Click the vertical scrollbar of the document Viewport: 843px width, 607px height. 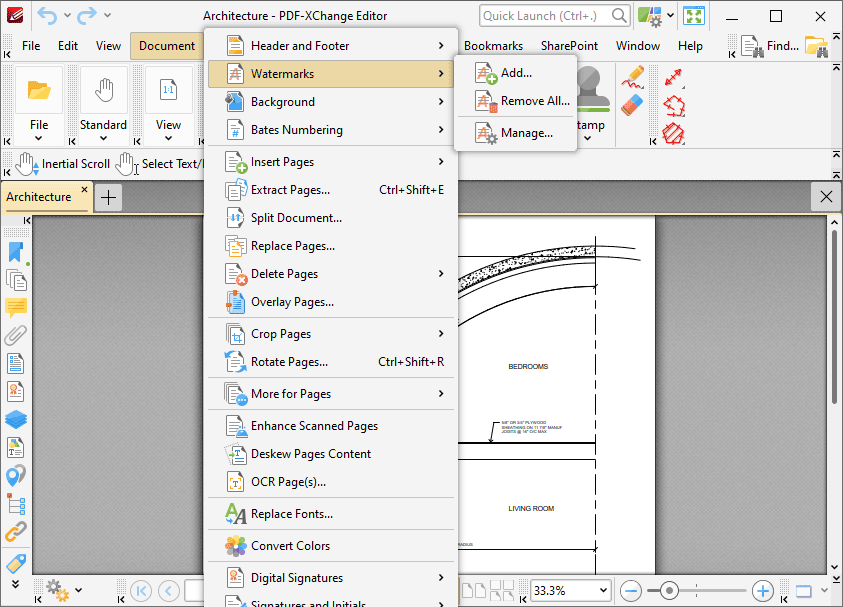(x=834, y=317)
